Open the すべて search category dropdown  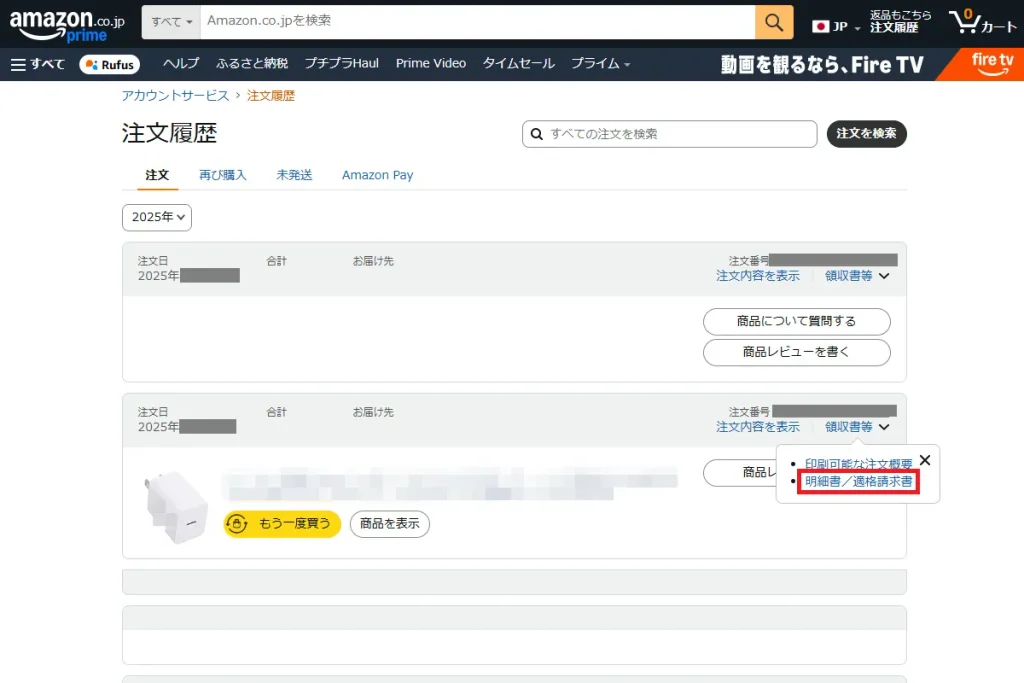tap(171, 22)
